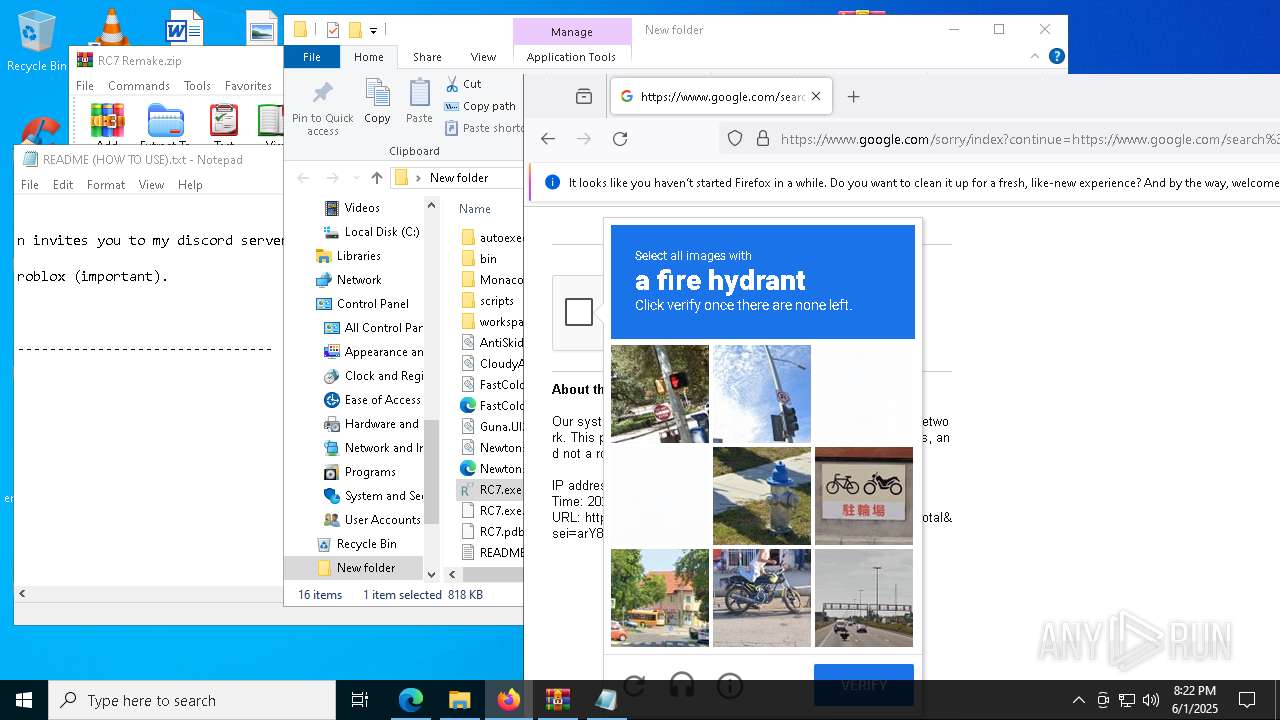The image size is (1280, 720).
Task: Click the padlock site info icon
Action: 762,139
